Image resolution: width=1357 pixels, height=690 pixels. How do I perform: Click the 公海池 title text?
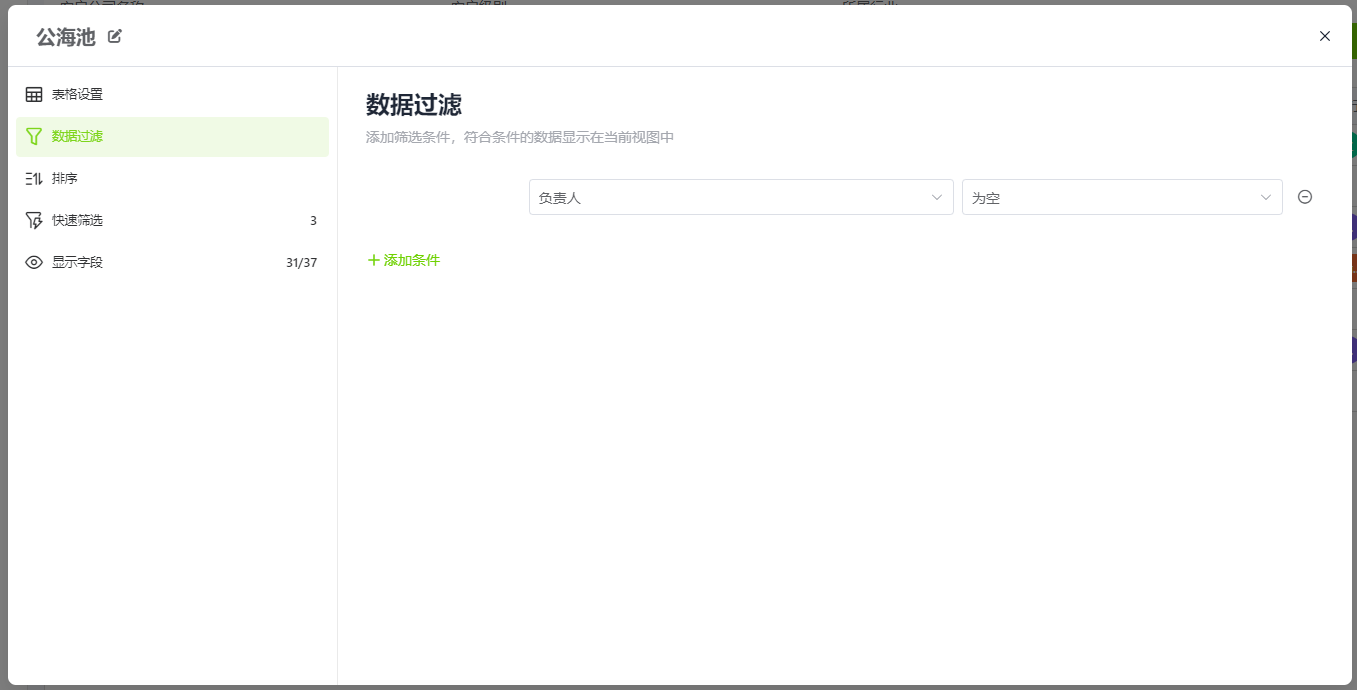[x=66, y=37]
